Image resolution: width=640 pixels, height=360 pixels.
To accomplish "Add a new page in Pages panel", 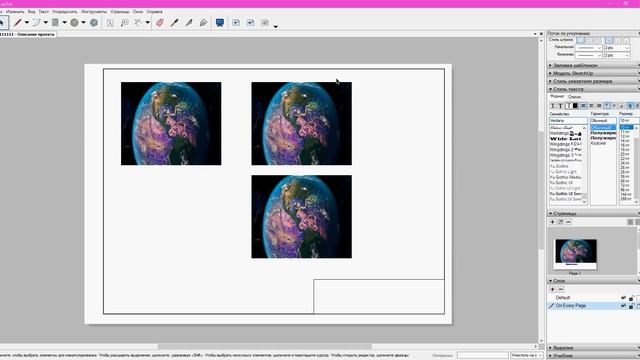I will coord(553,222).
